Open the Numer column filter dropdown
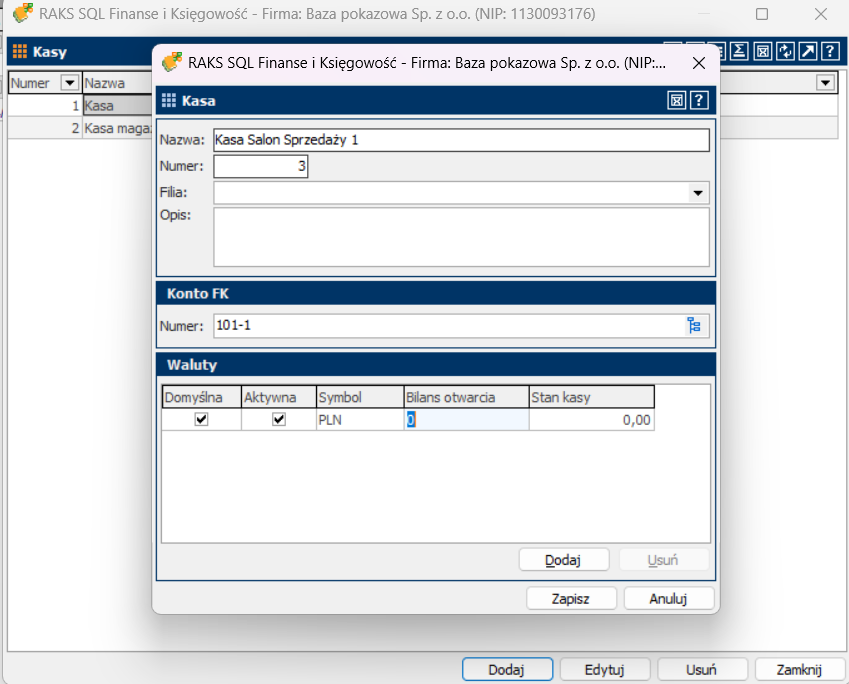This screenshot has width=849, height=684. pos(70,83)
